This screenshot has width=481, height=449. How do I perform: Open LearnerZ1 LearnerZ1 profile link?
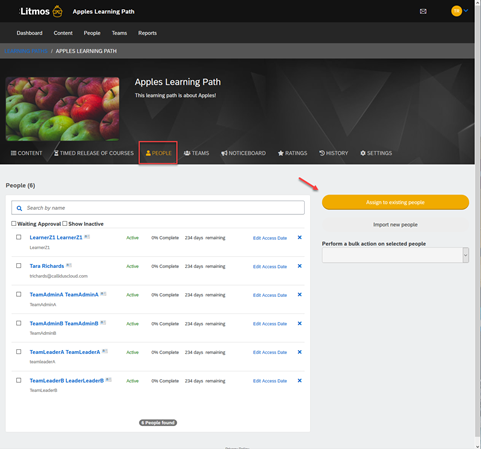[x=56, y=237]
